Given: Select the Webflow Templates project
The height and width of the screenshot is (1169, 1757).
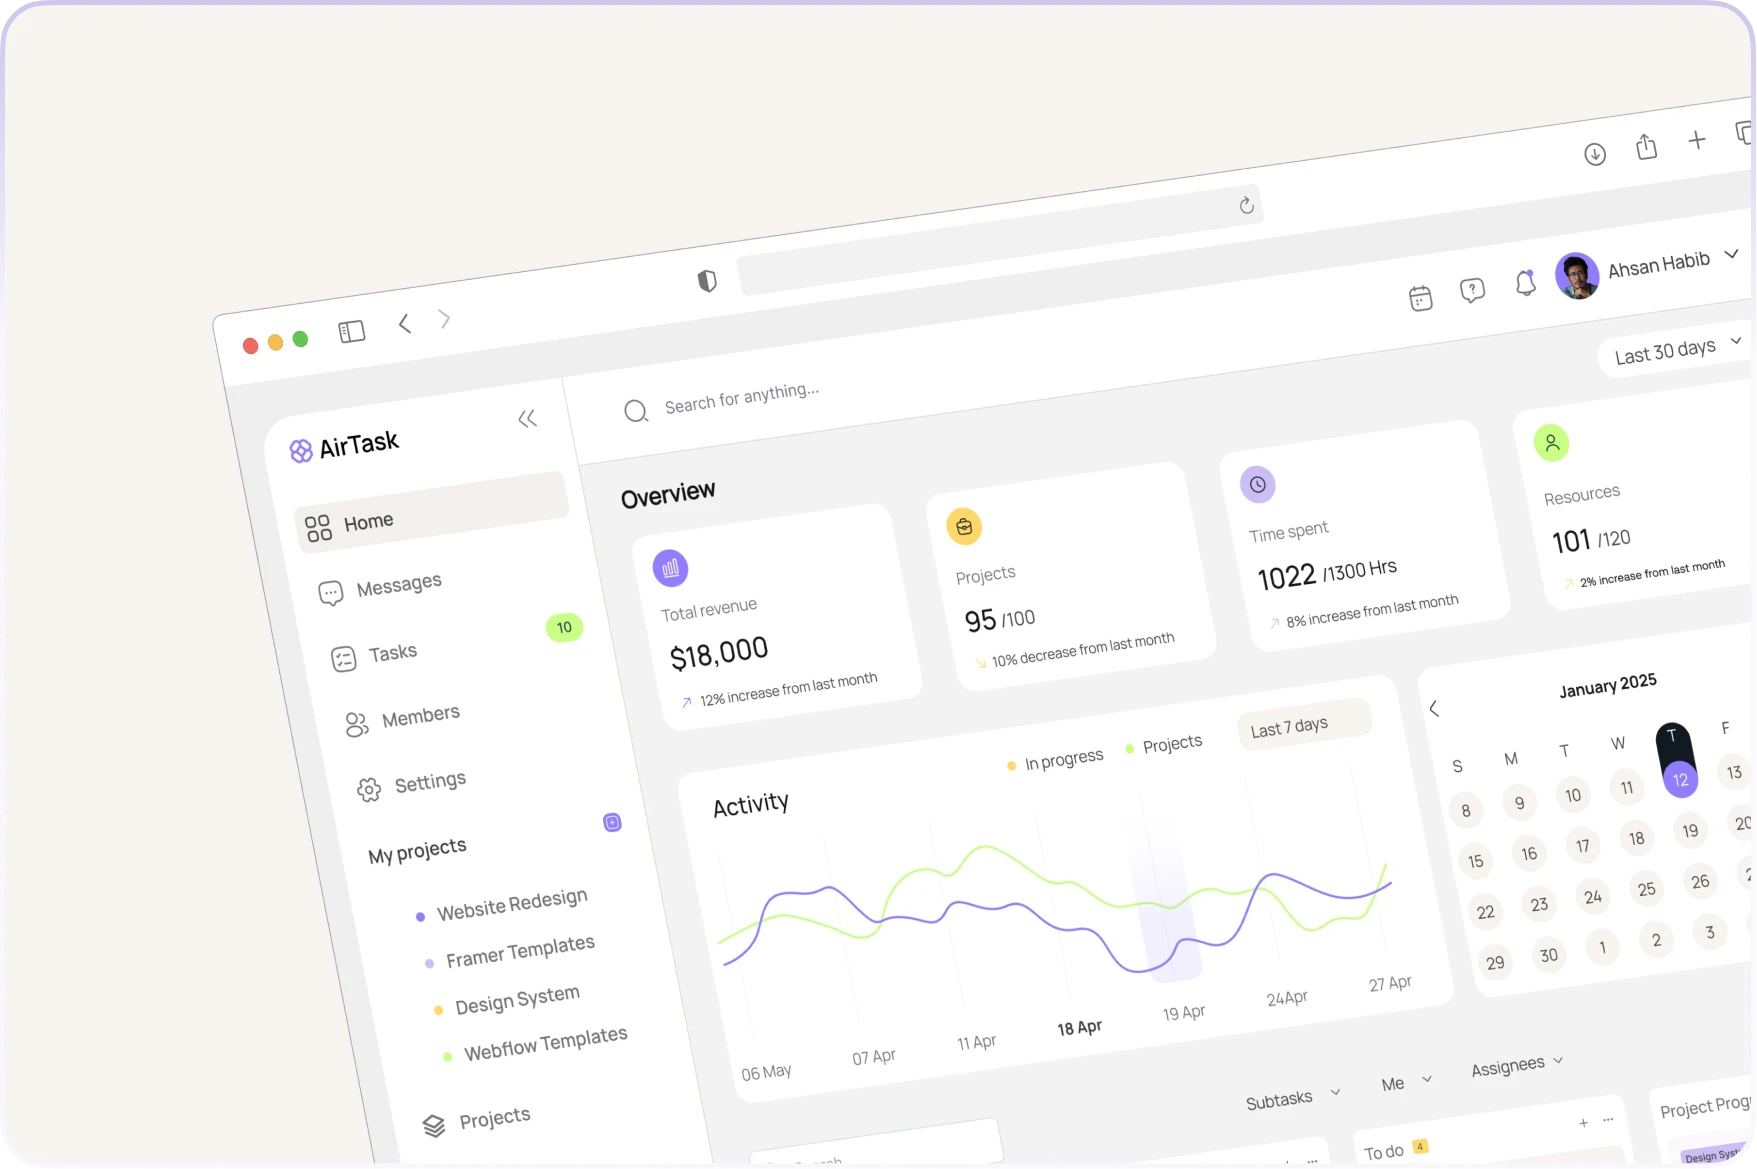Looking at the screenshot, I should coord(545,1042).
